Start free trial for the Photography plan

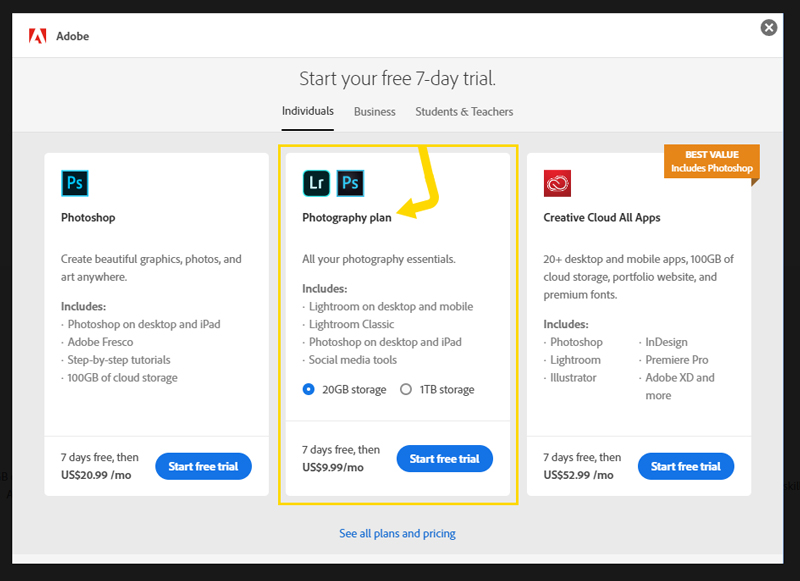click(x=444, y=459)
